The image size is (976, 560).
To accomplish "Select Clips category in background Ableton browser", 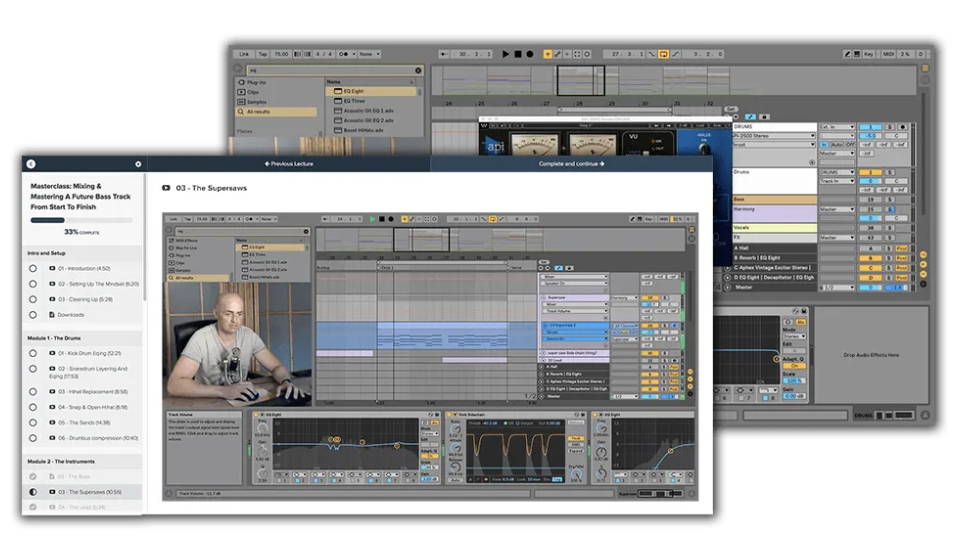I will (x=253, y=91).
